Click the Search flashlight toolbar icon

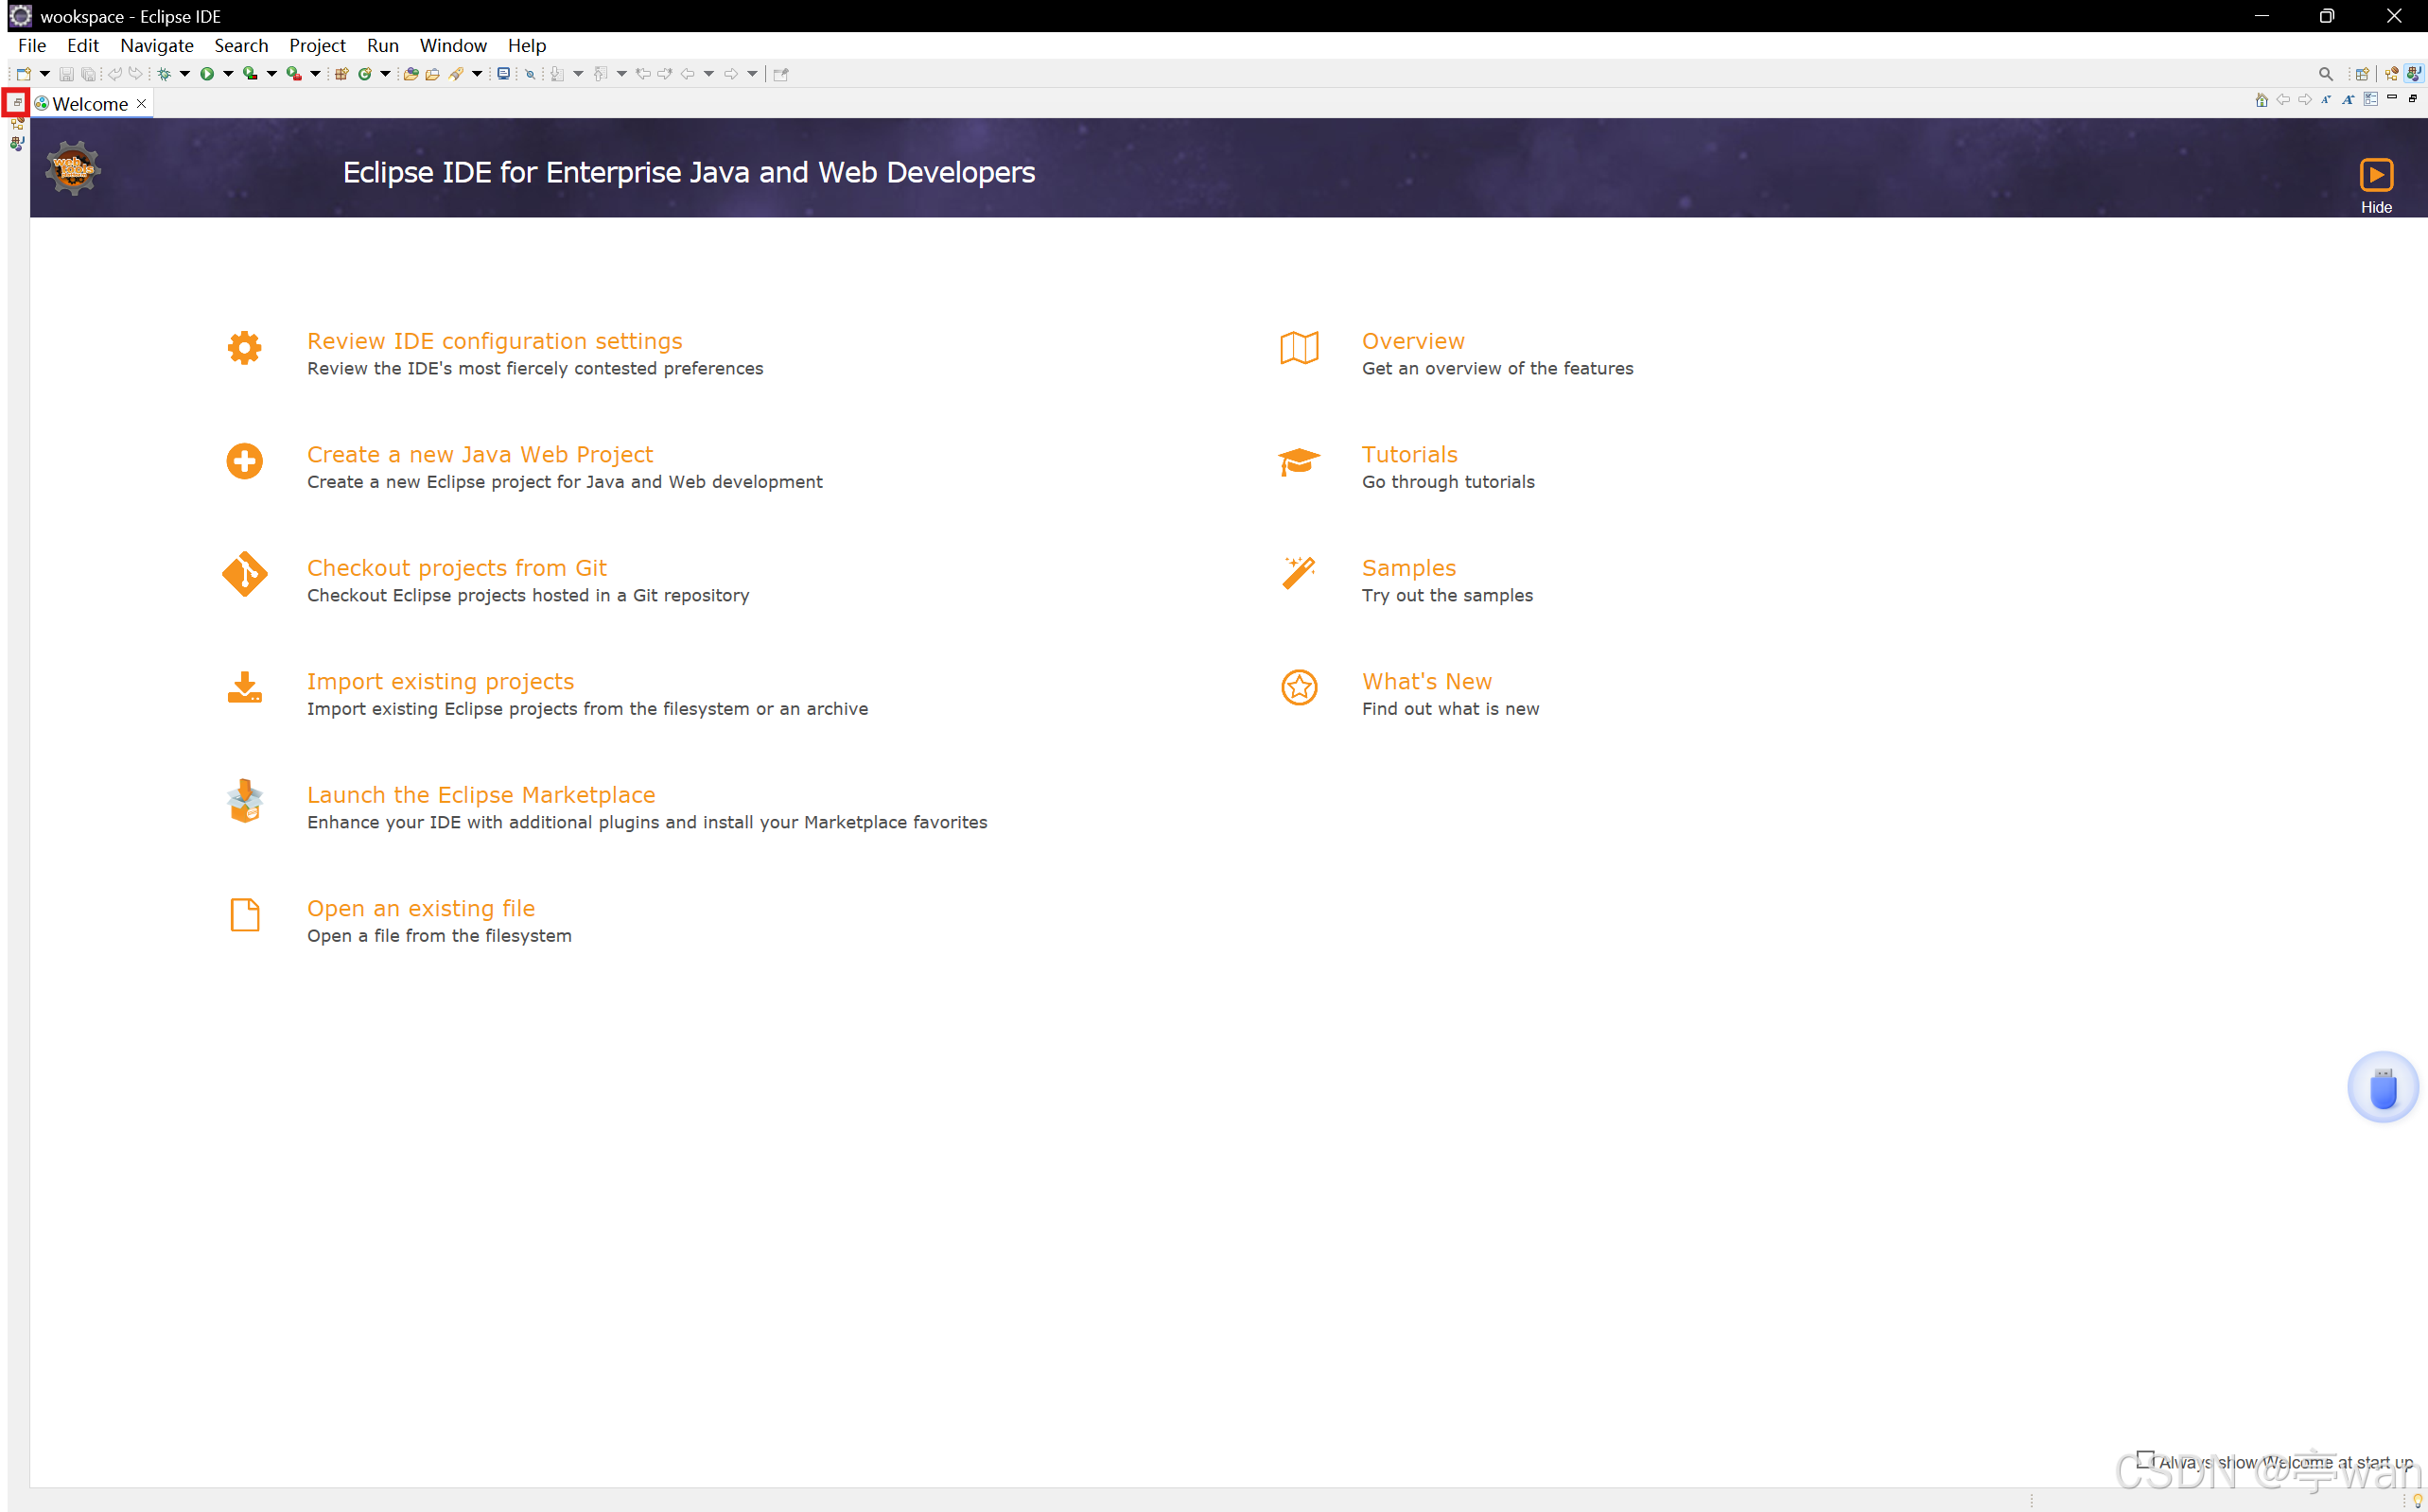456,74
